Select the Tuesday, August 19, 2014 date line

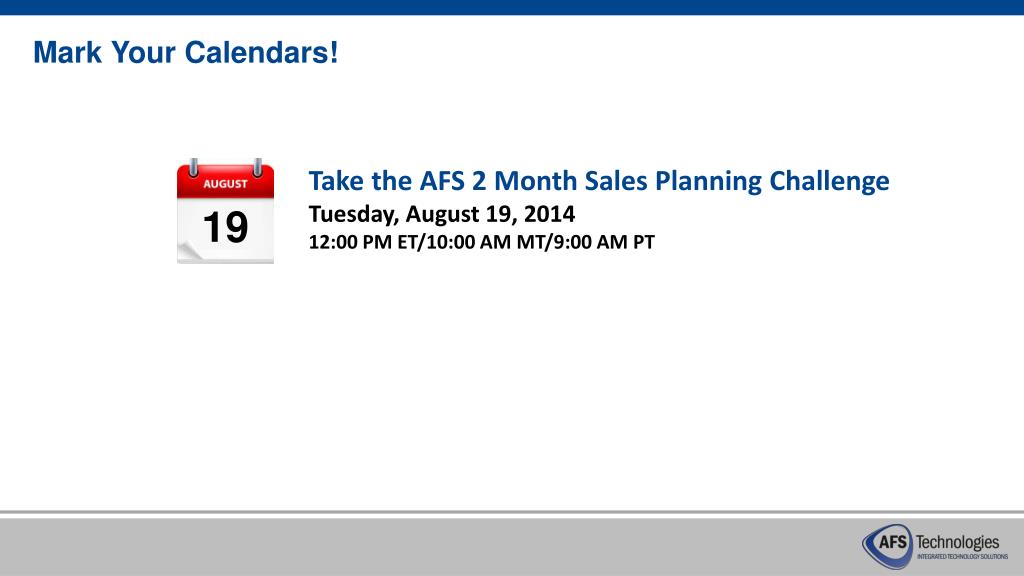[x=441, y=214]
